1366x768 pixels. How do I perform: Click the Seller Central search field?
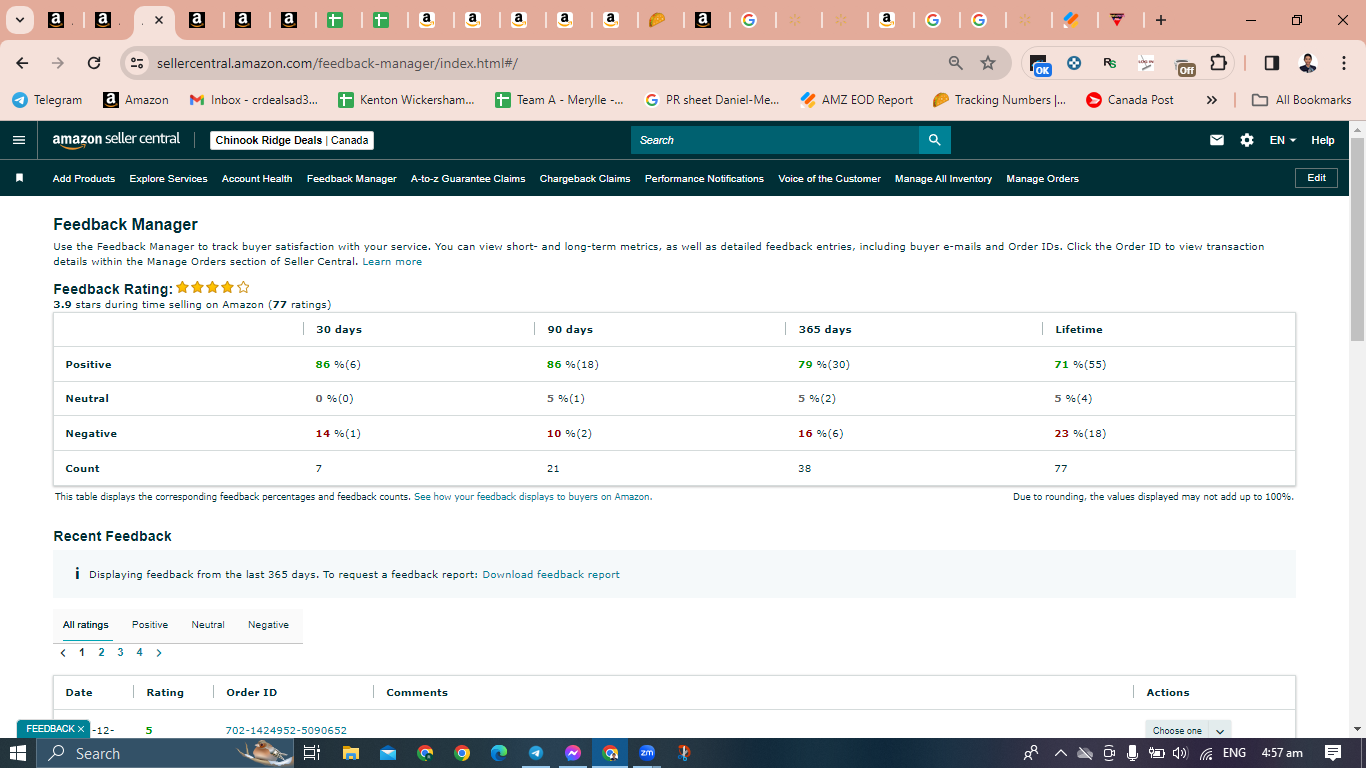pos(775,140)
